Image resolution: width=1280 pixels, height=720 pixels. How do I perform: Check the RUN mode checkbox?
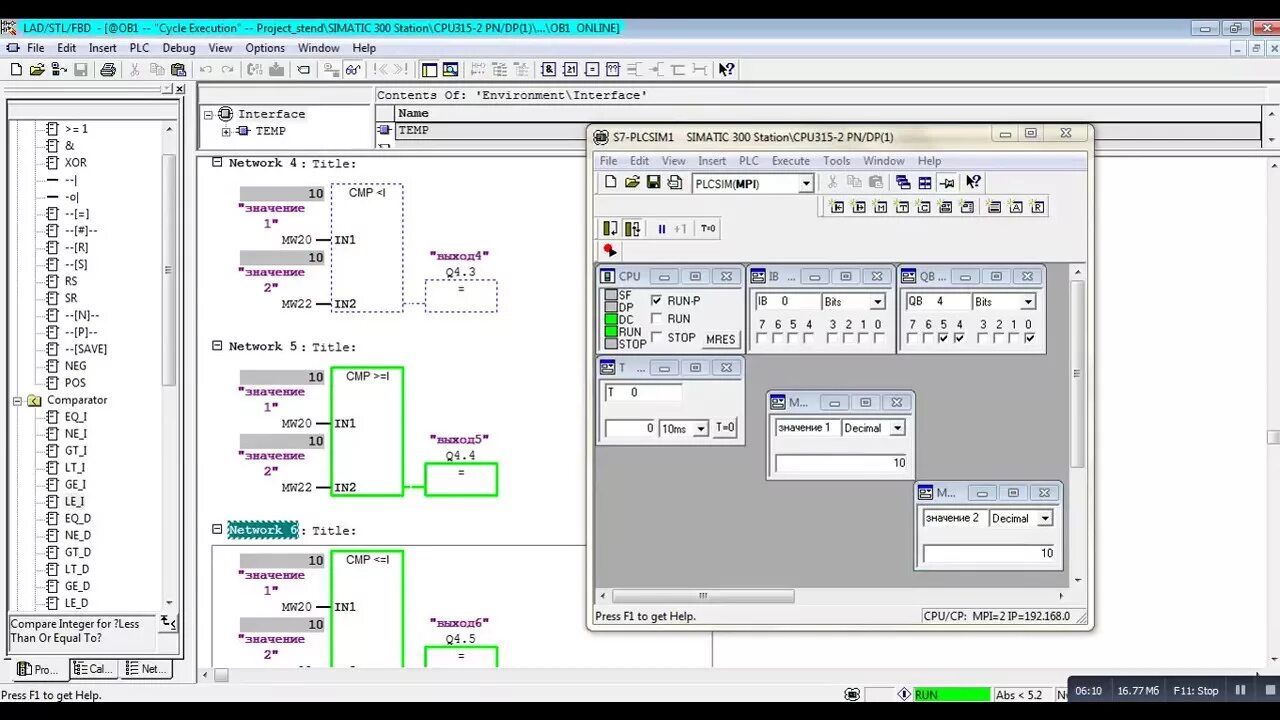point(656,318)
